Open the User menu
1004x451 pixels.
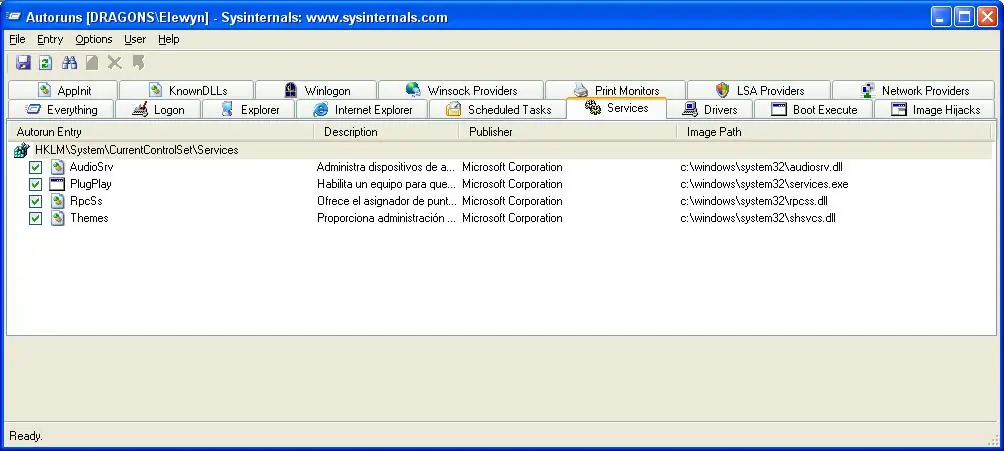(135, 39)
